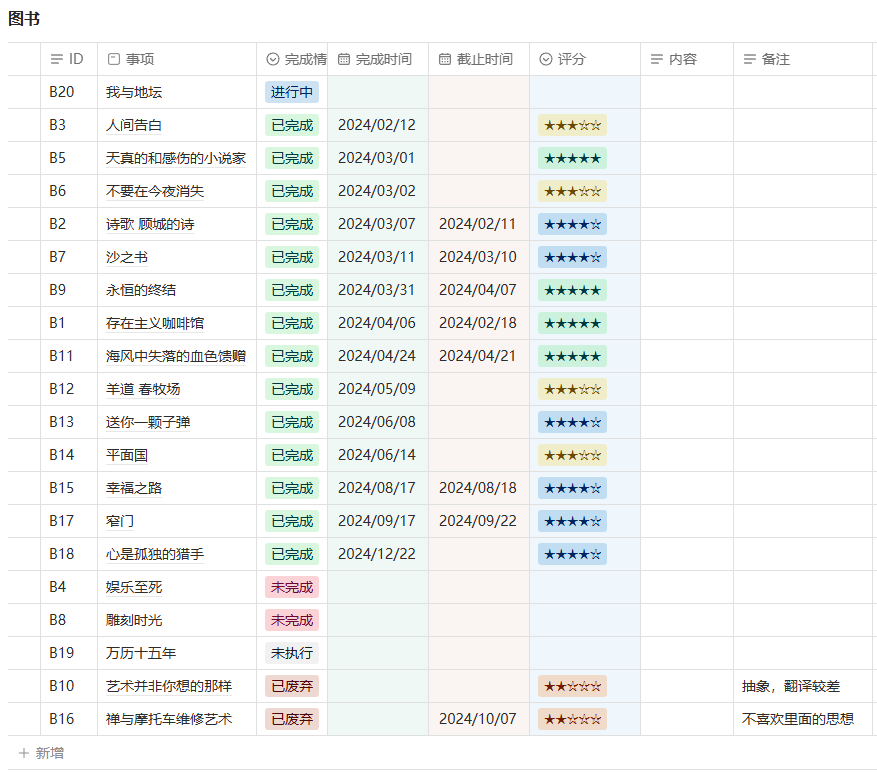Screen dimensions: 877x773
Task: Open the 进行中 status tag for 我与地坛
Action: tap(292, 93)
